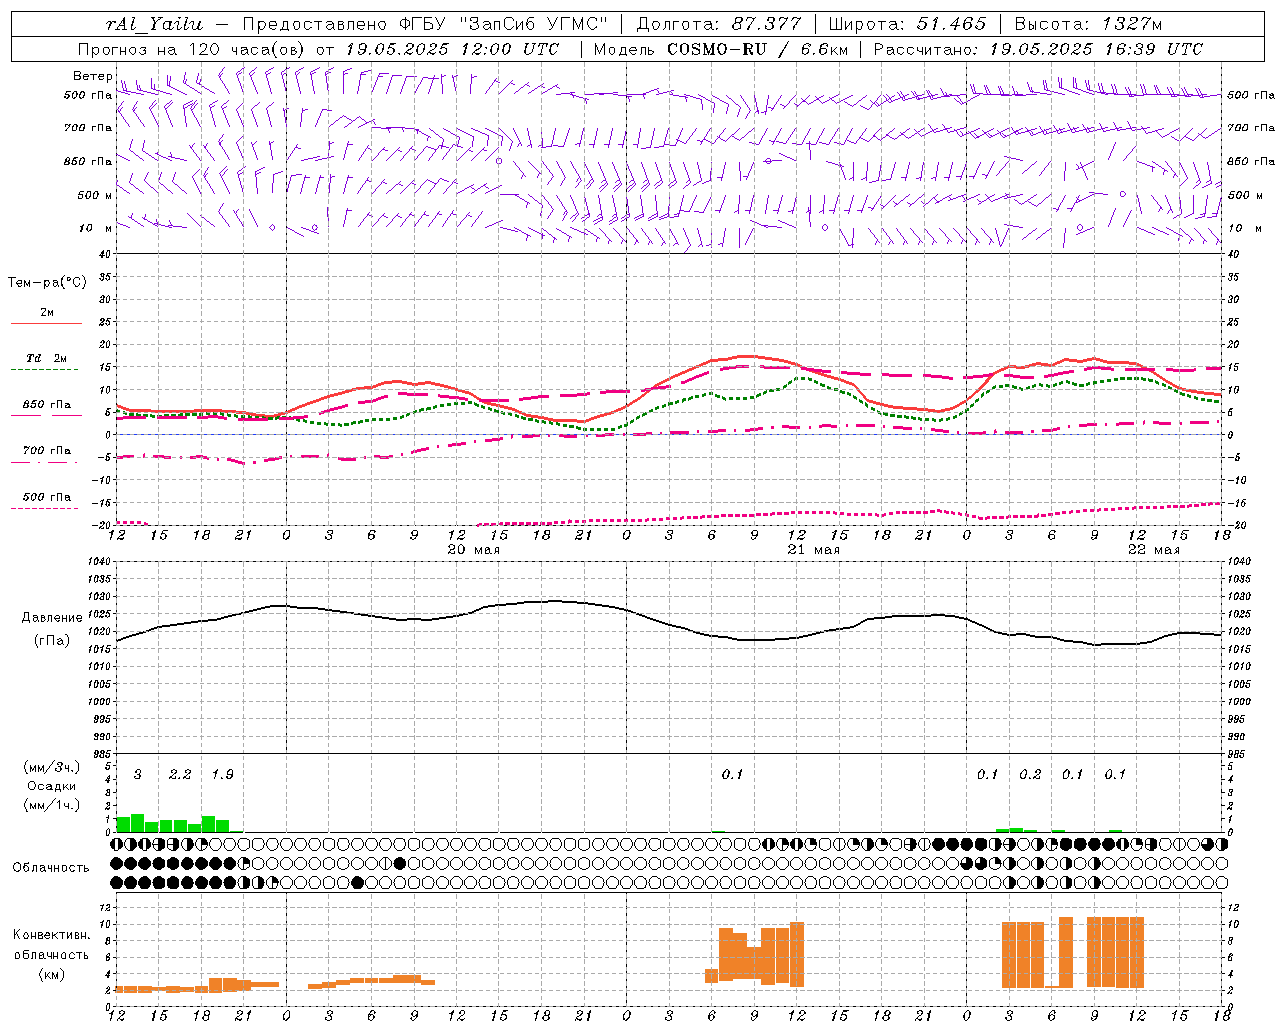This screenshot has width=1280, height=1024.
Task: Click the solid line sample under "2м" legend
Action: 46,324
